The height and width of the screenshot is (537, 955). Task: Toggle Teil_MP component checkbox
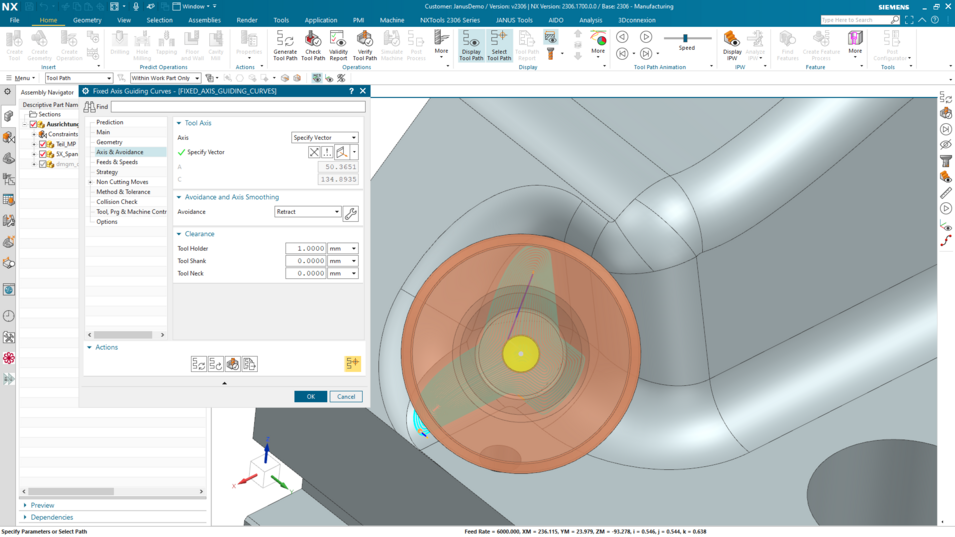[x=43, y=144]
